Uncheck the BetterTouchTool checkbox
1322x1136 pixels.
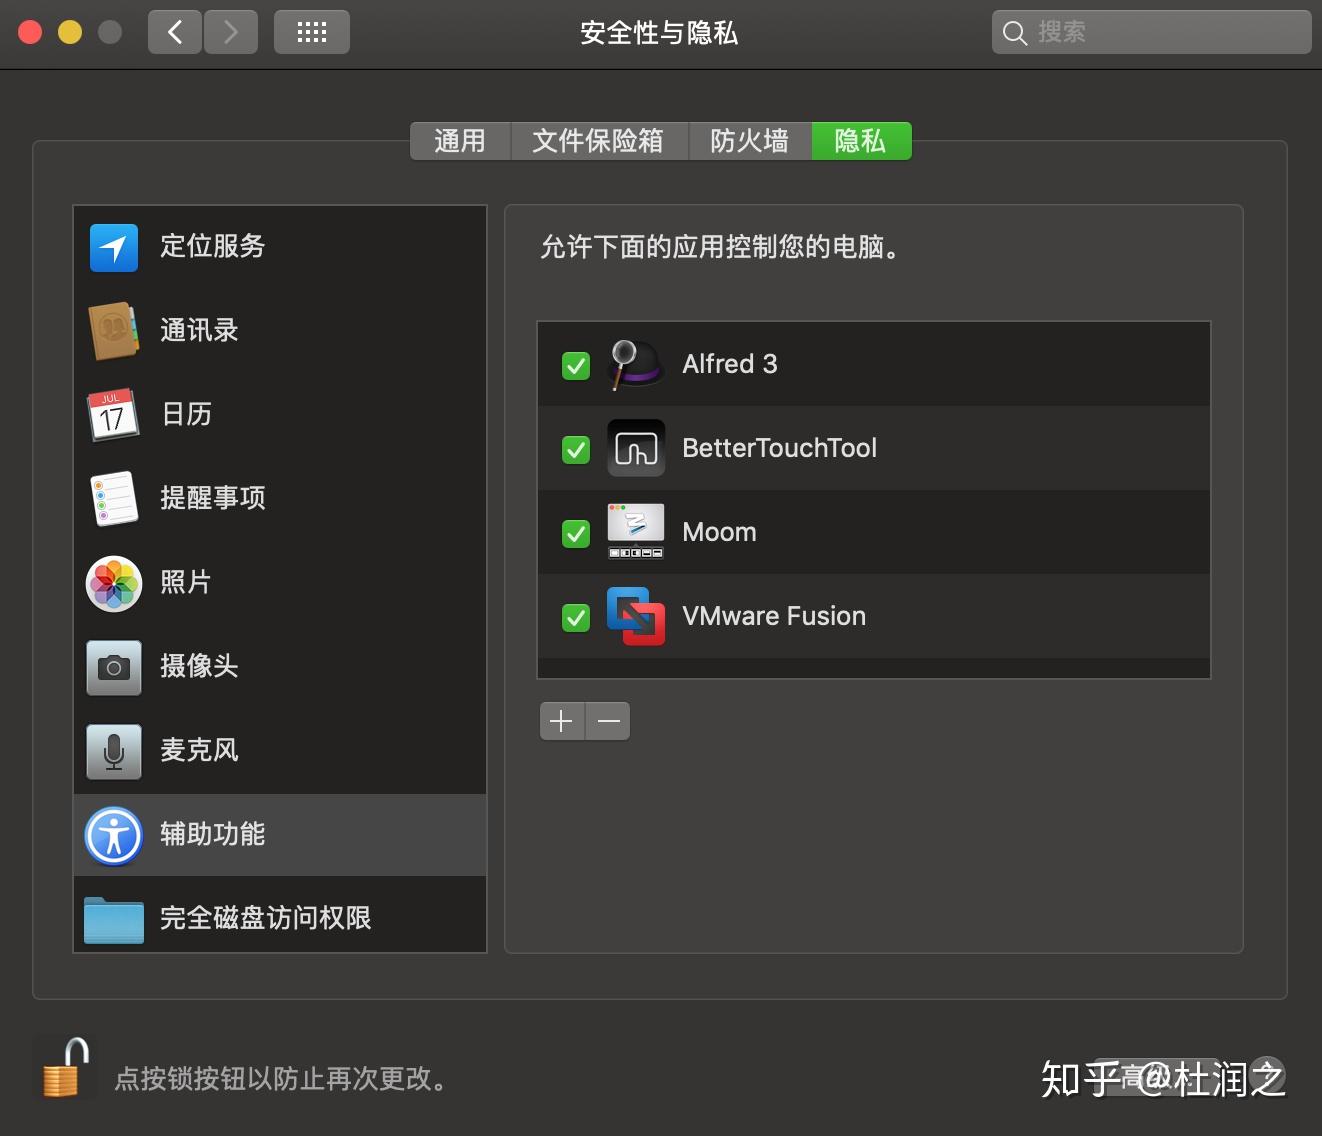tap(576, 450)
